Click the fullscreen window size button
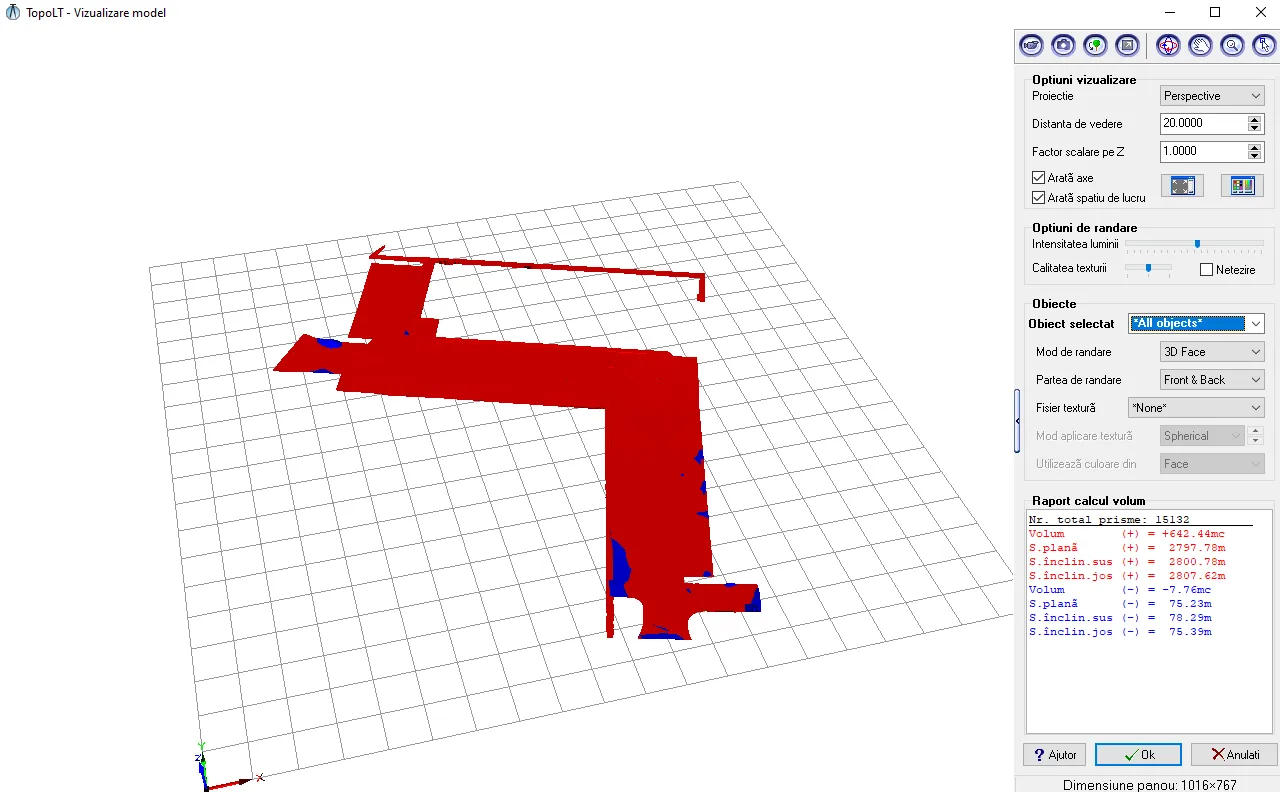This screenshot has width=1280, height=792. tap(1182, 186)
